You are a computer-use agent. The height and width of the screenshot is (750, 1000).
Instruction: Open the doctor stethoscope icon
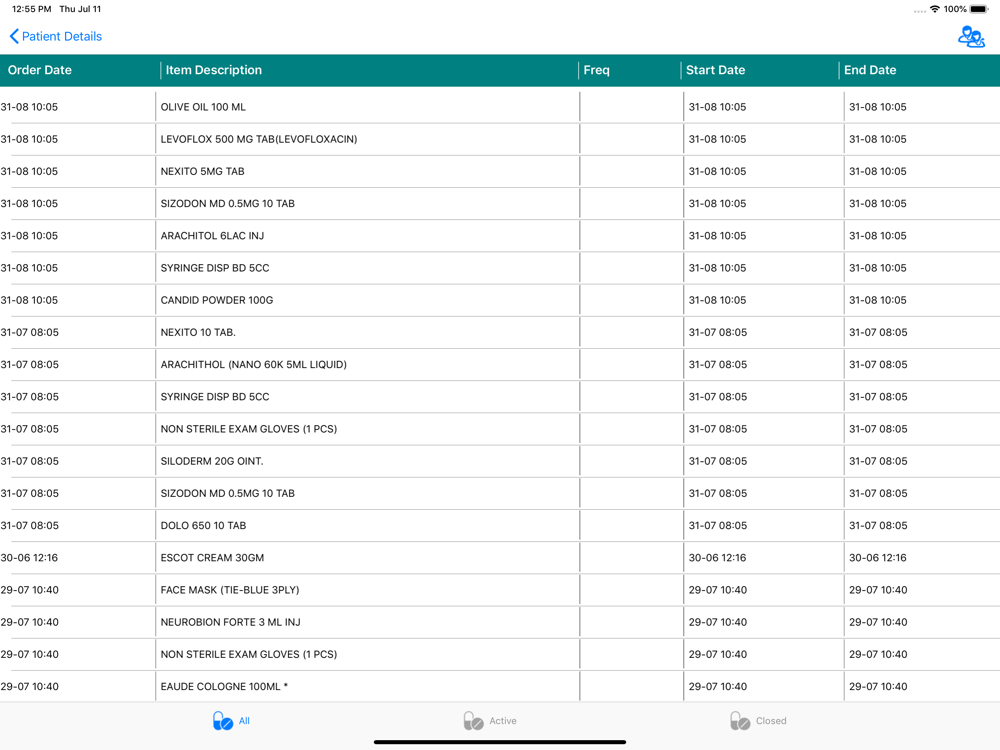click(x=971, y=37)
